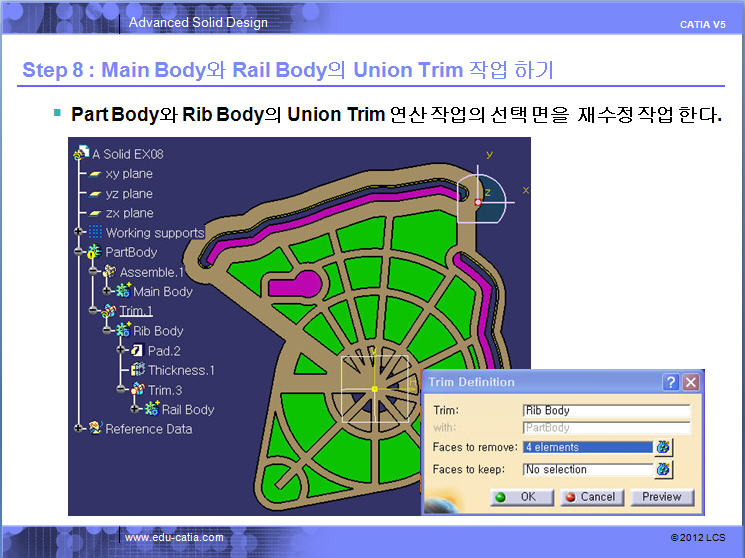Collapse the PartBody tree node

pyautogui.click(x=78, y=252)
